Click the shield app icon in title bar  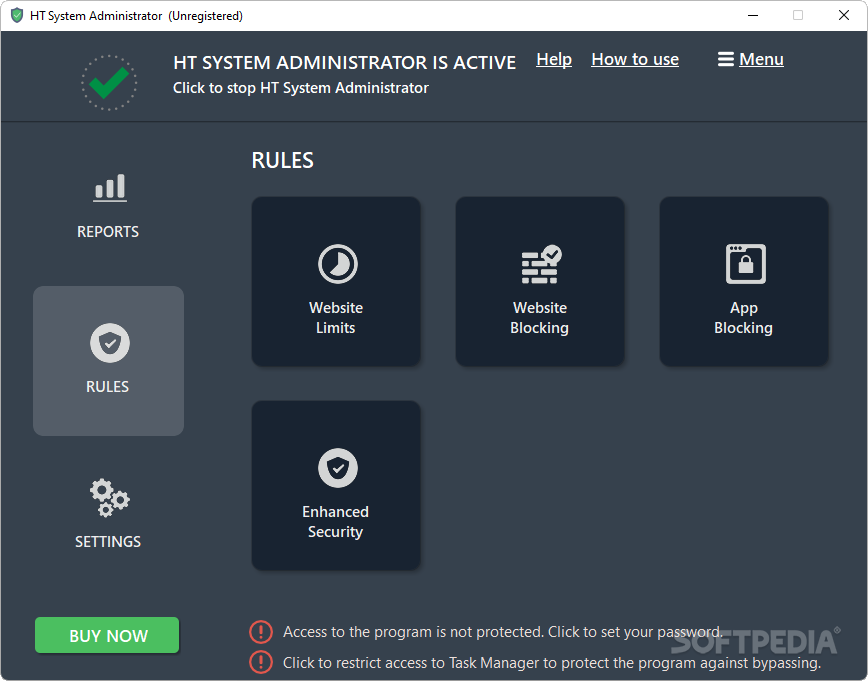click(x=17, y=16)
